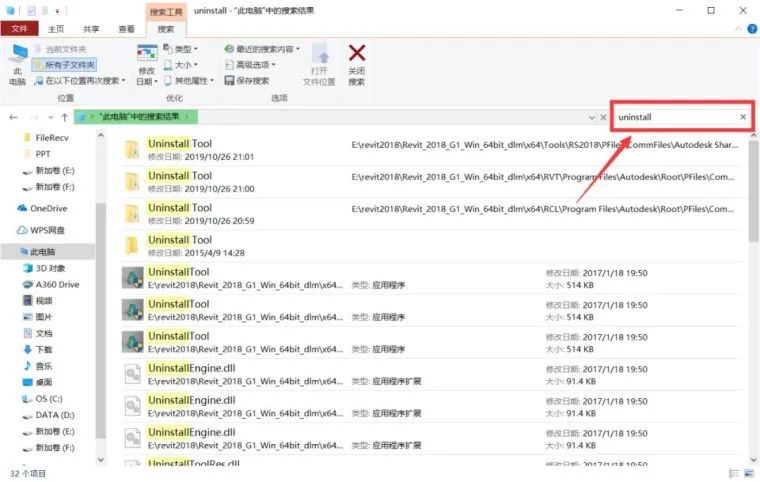This screenshot has width=760, height=482.
Task: Click the title bar properties quick access icon
Action: [x=32, y=10]
